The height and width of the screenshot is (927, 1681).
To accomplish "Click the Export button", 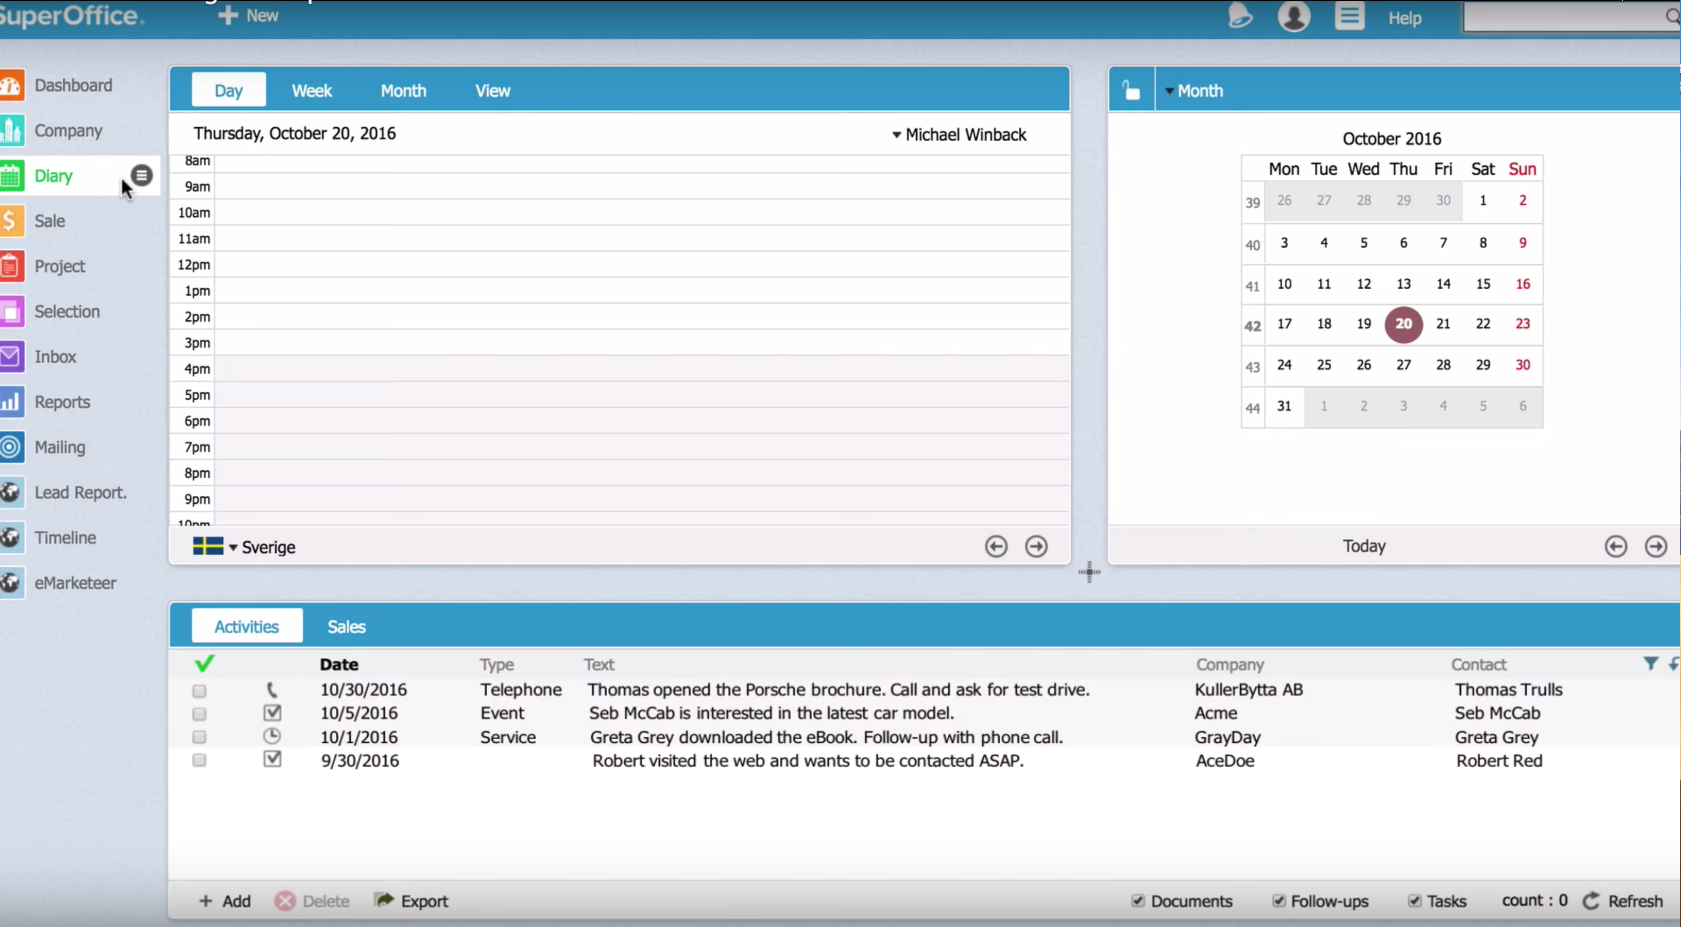I will 411,901.
